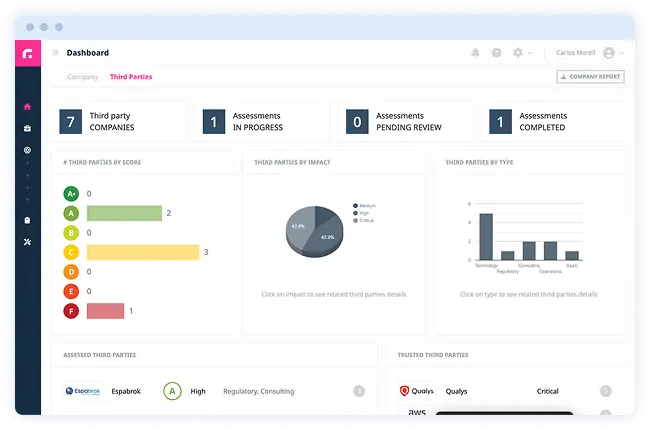650x430 pixels.
Task: Click the yellow C score bar
Action: (143, 252)
